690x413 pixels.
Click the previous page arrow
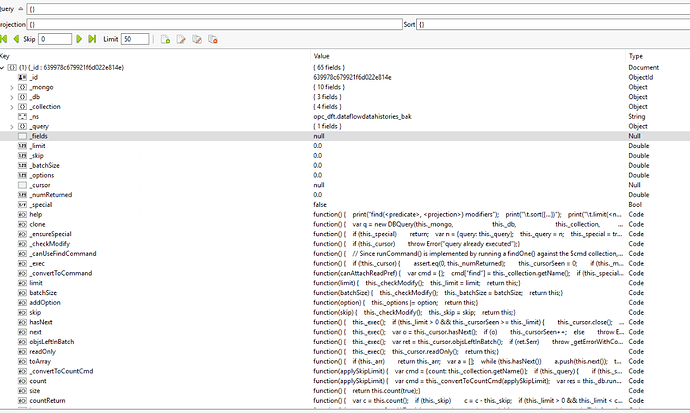pyautogui.click(x=17, y=39)
